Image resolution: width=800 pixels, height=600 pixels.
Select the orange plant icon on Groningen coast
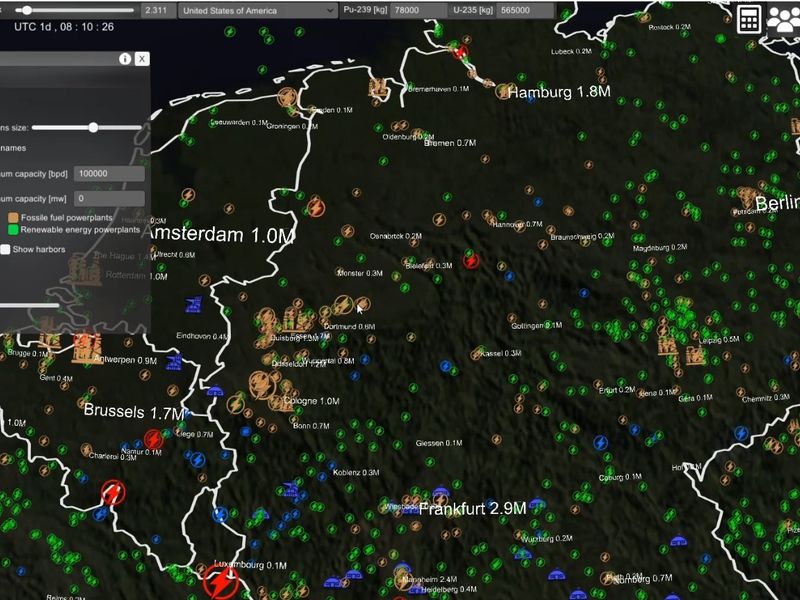tap(287, 97)
